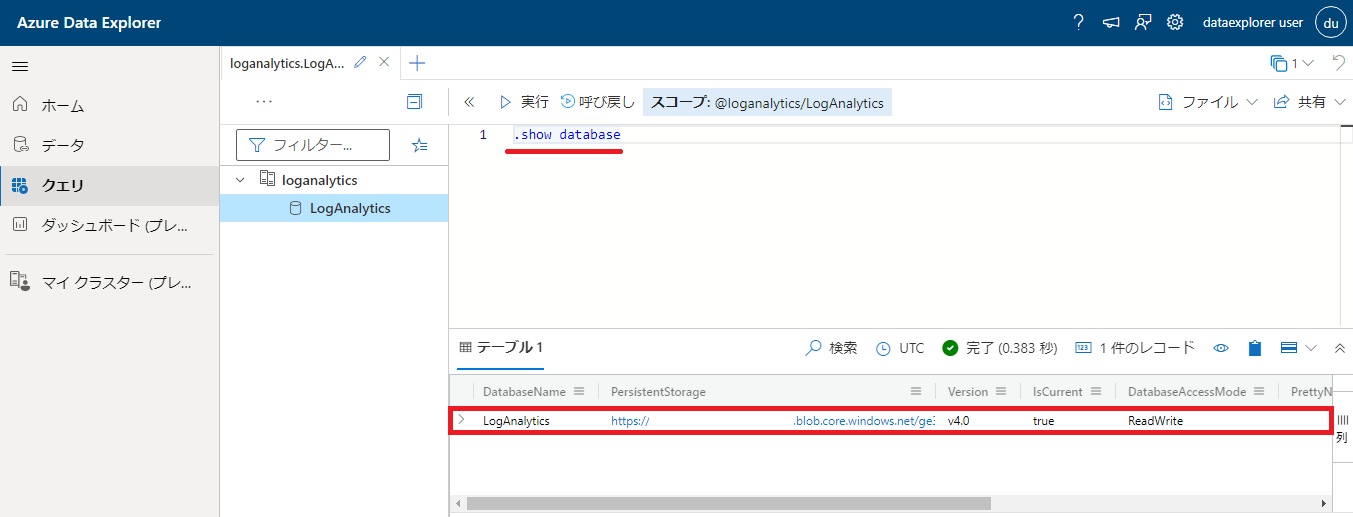
Task: Sort by the PersistentStorage column header
Action: coord(658,391)
